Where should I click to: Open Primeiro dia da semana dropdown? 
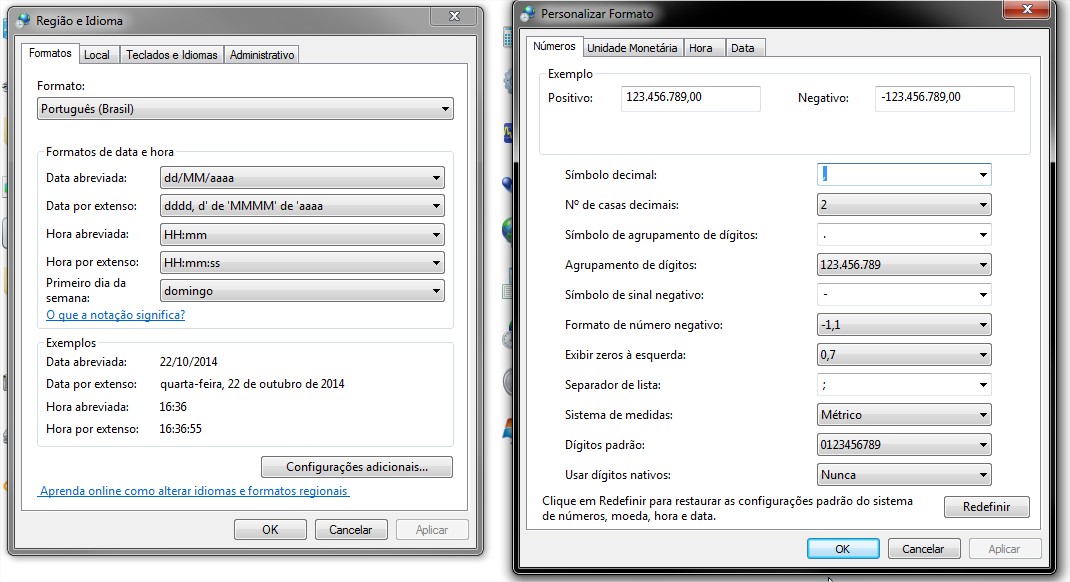tap(302, 291)
